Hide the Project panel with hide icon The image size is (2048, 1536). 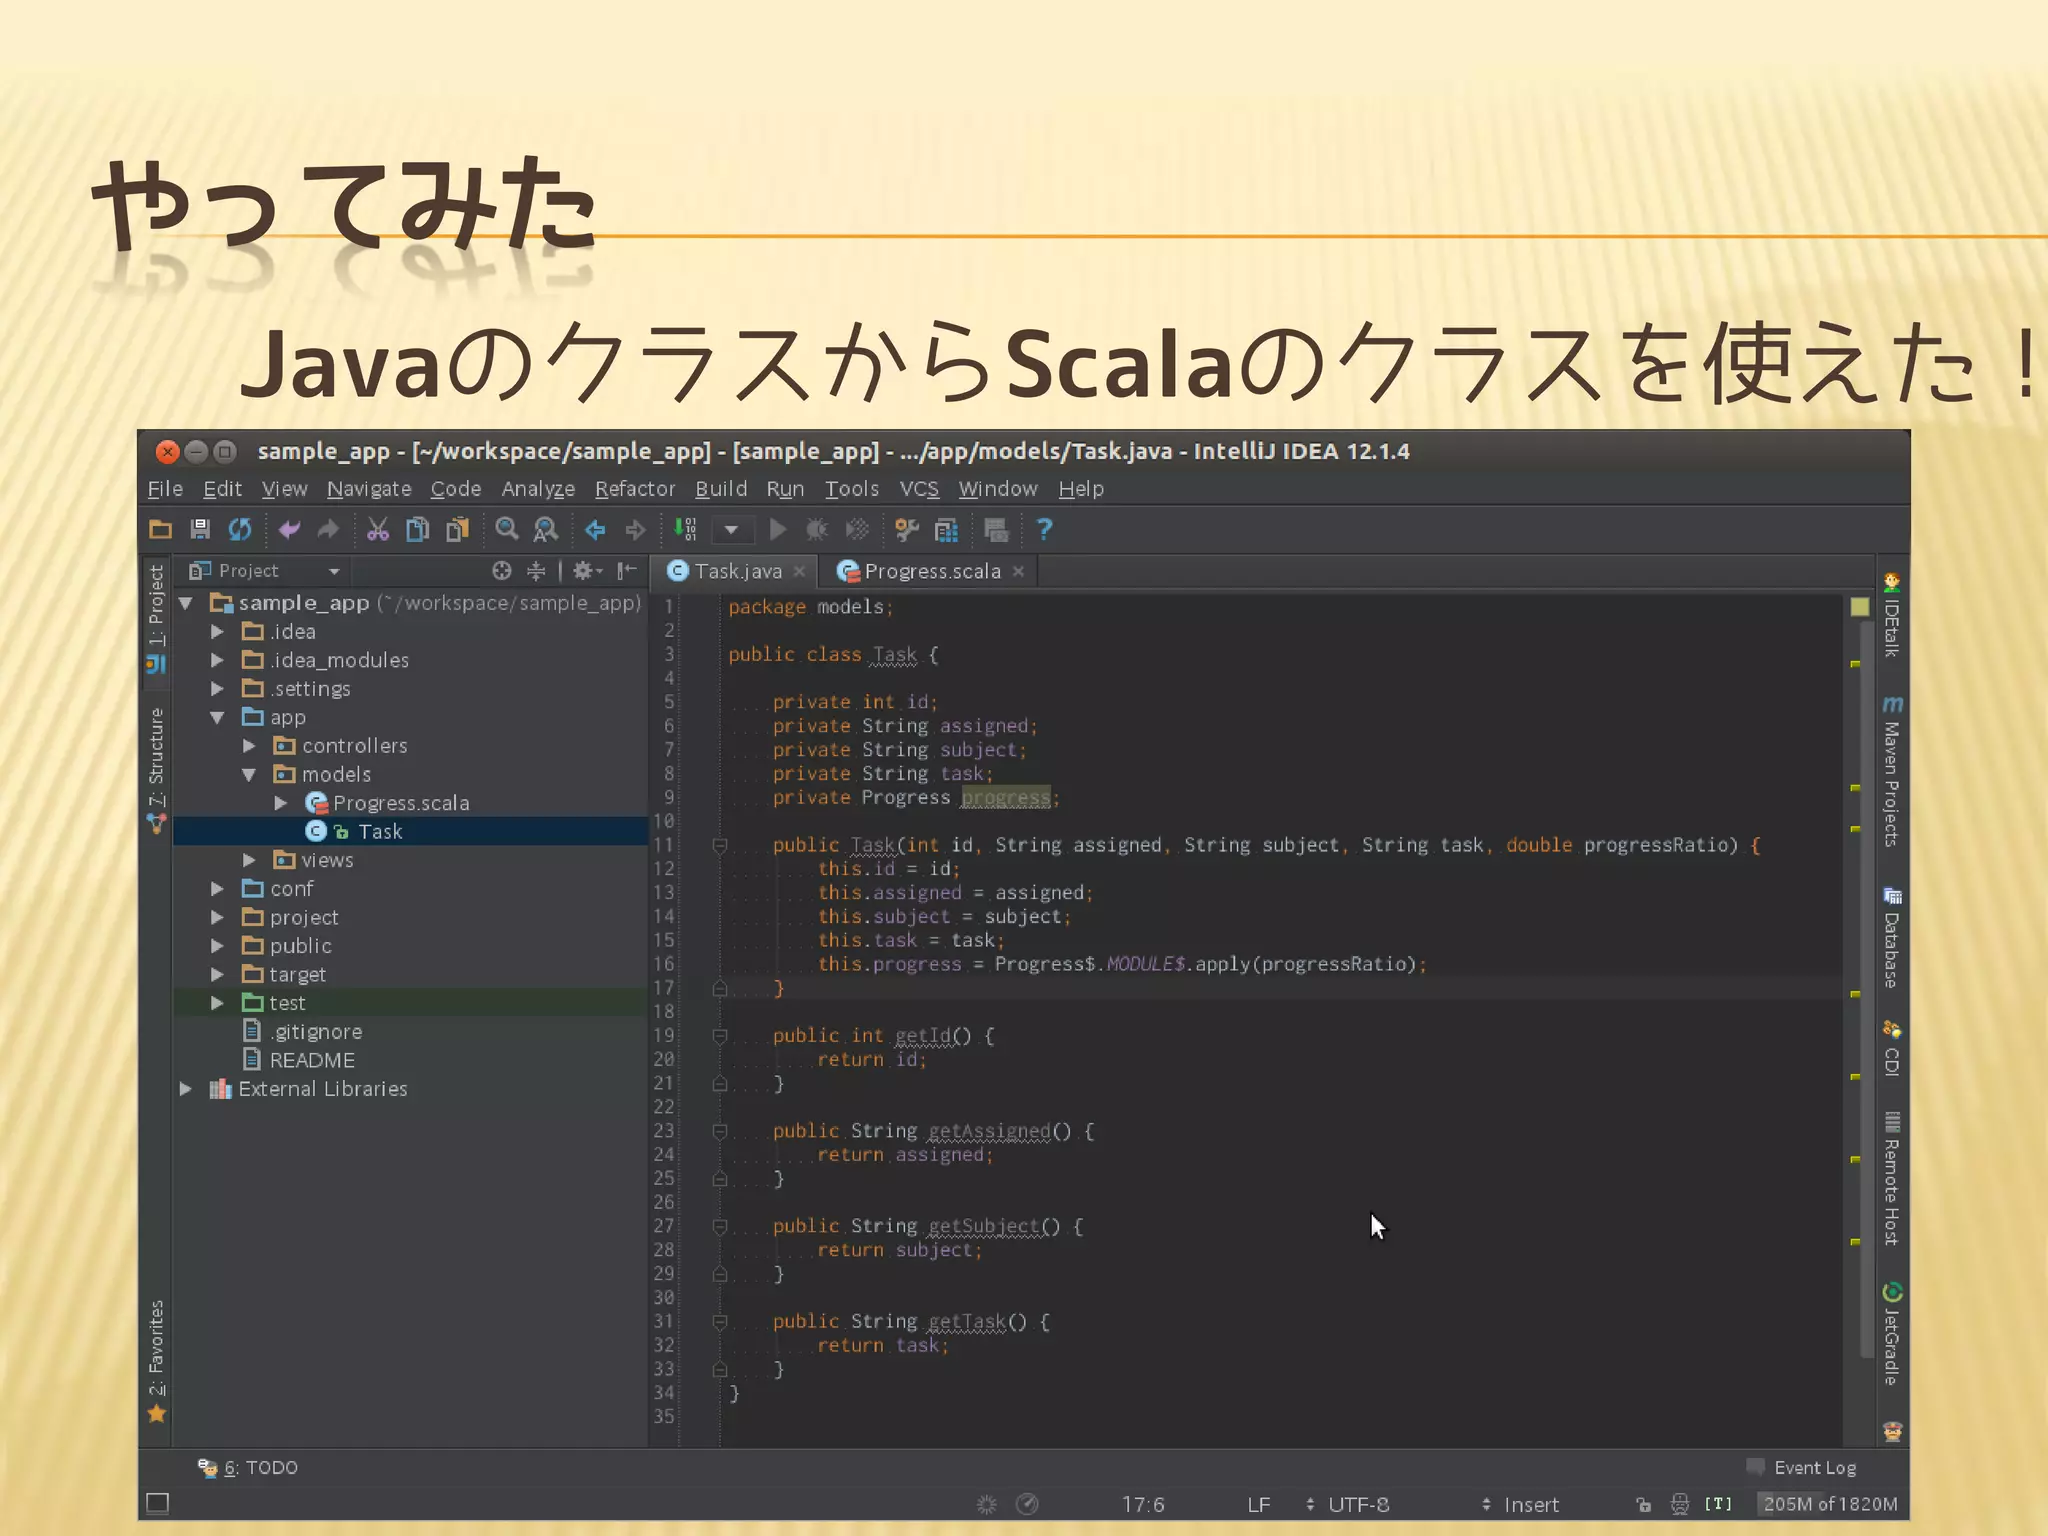tap(626, 571)
